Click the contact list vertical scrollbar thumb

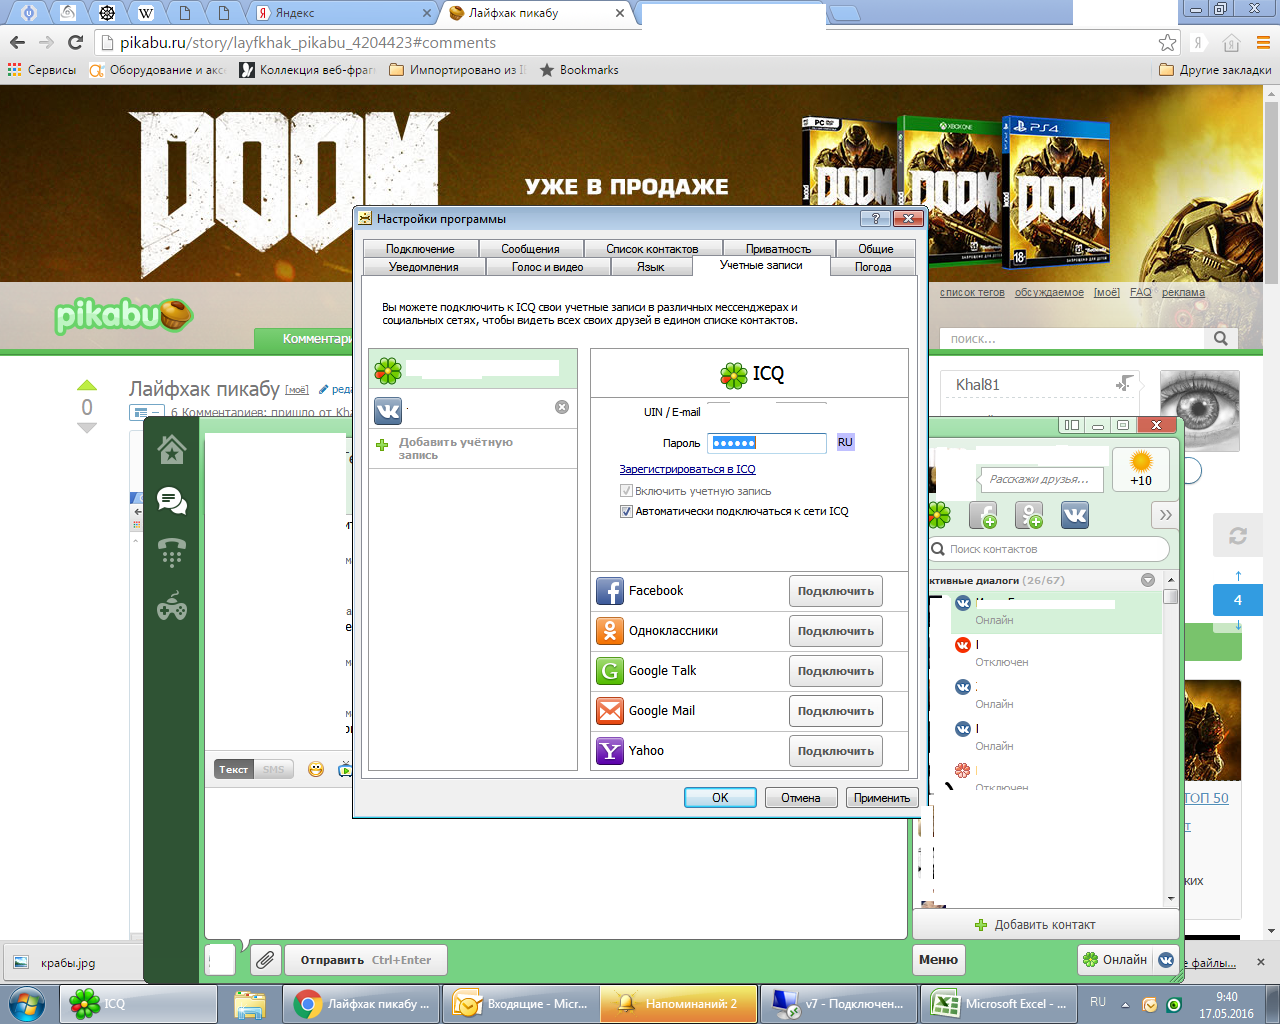1171,597
